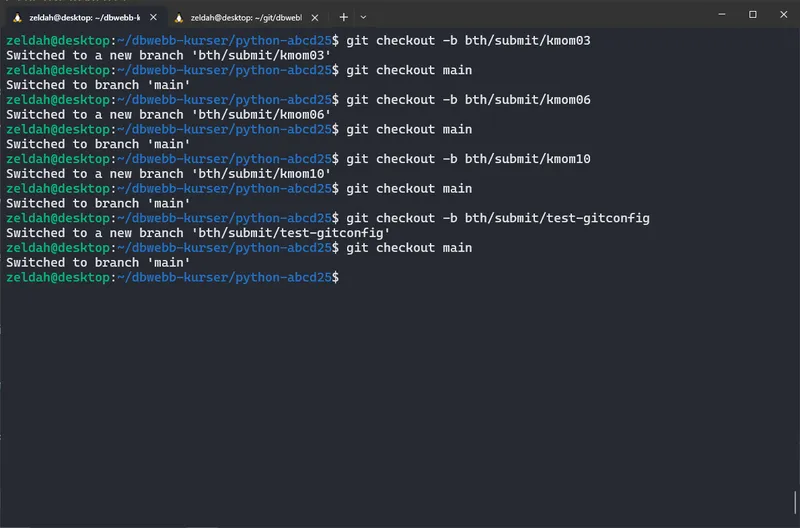The width and height of the screenshot is (800, 528).
Task: Click the empty title bar area beside the tabs
Action: click(x=540, y=15)
